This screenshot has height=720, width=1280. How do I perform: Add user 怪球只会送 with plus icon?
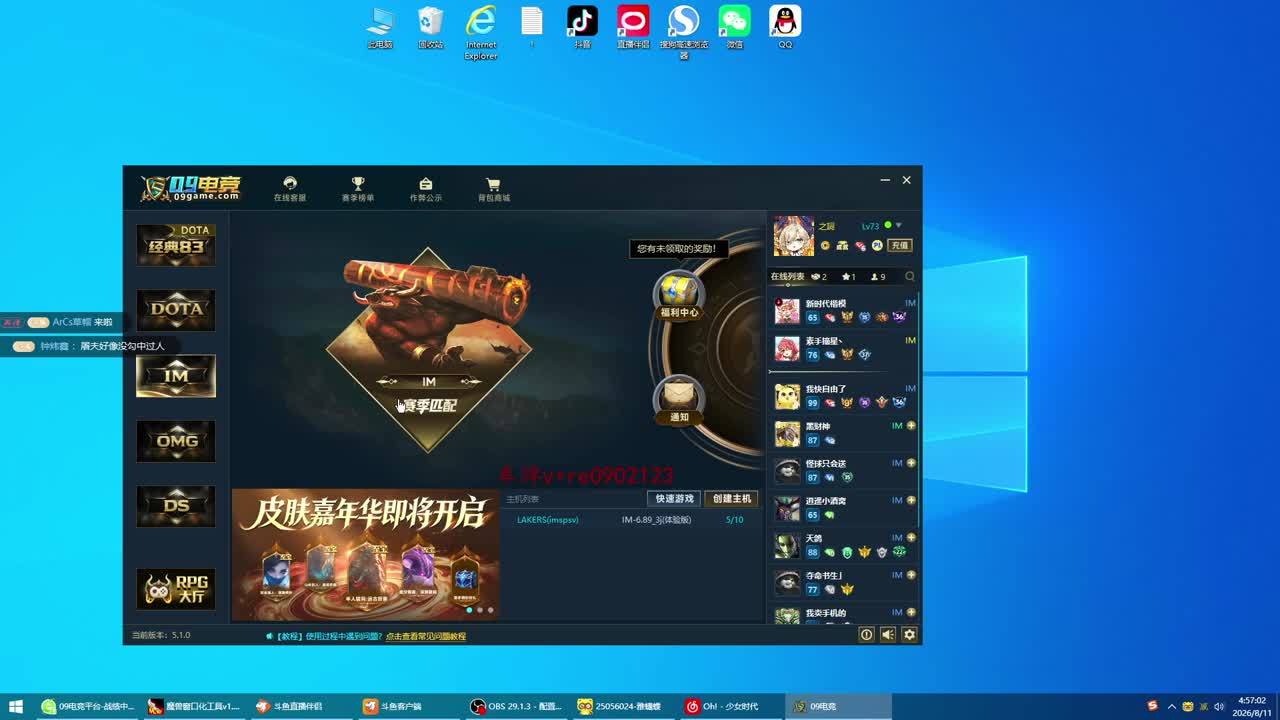coord(911,463)
